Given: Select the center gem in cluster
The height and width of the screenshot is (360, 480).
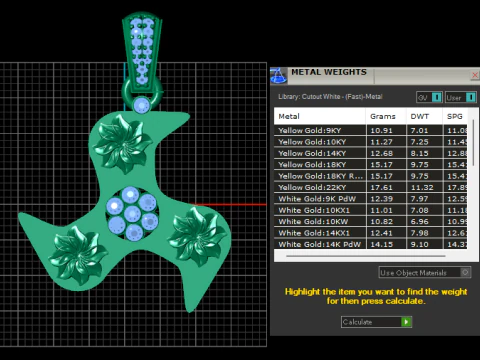Looking at the screenshot, I should [x=132, y=214].
